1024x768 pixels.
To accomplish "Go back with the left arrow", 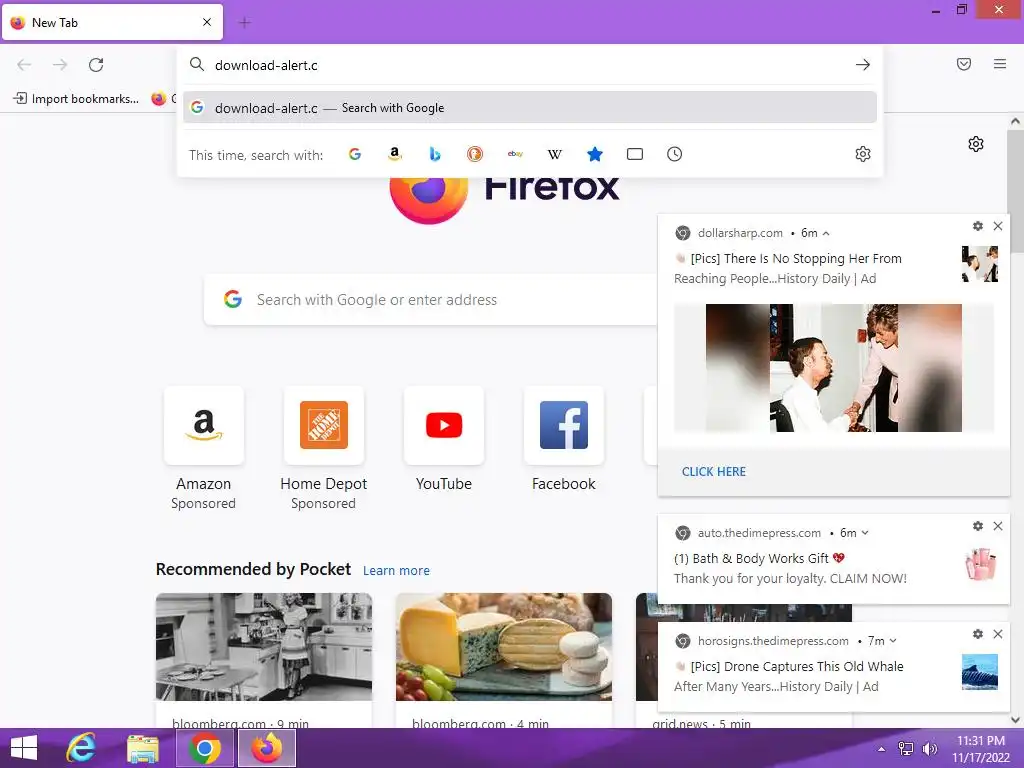I will click(24, 65).
